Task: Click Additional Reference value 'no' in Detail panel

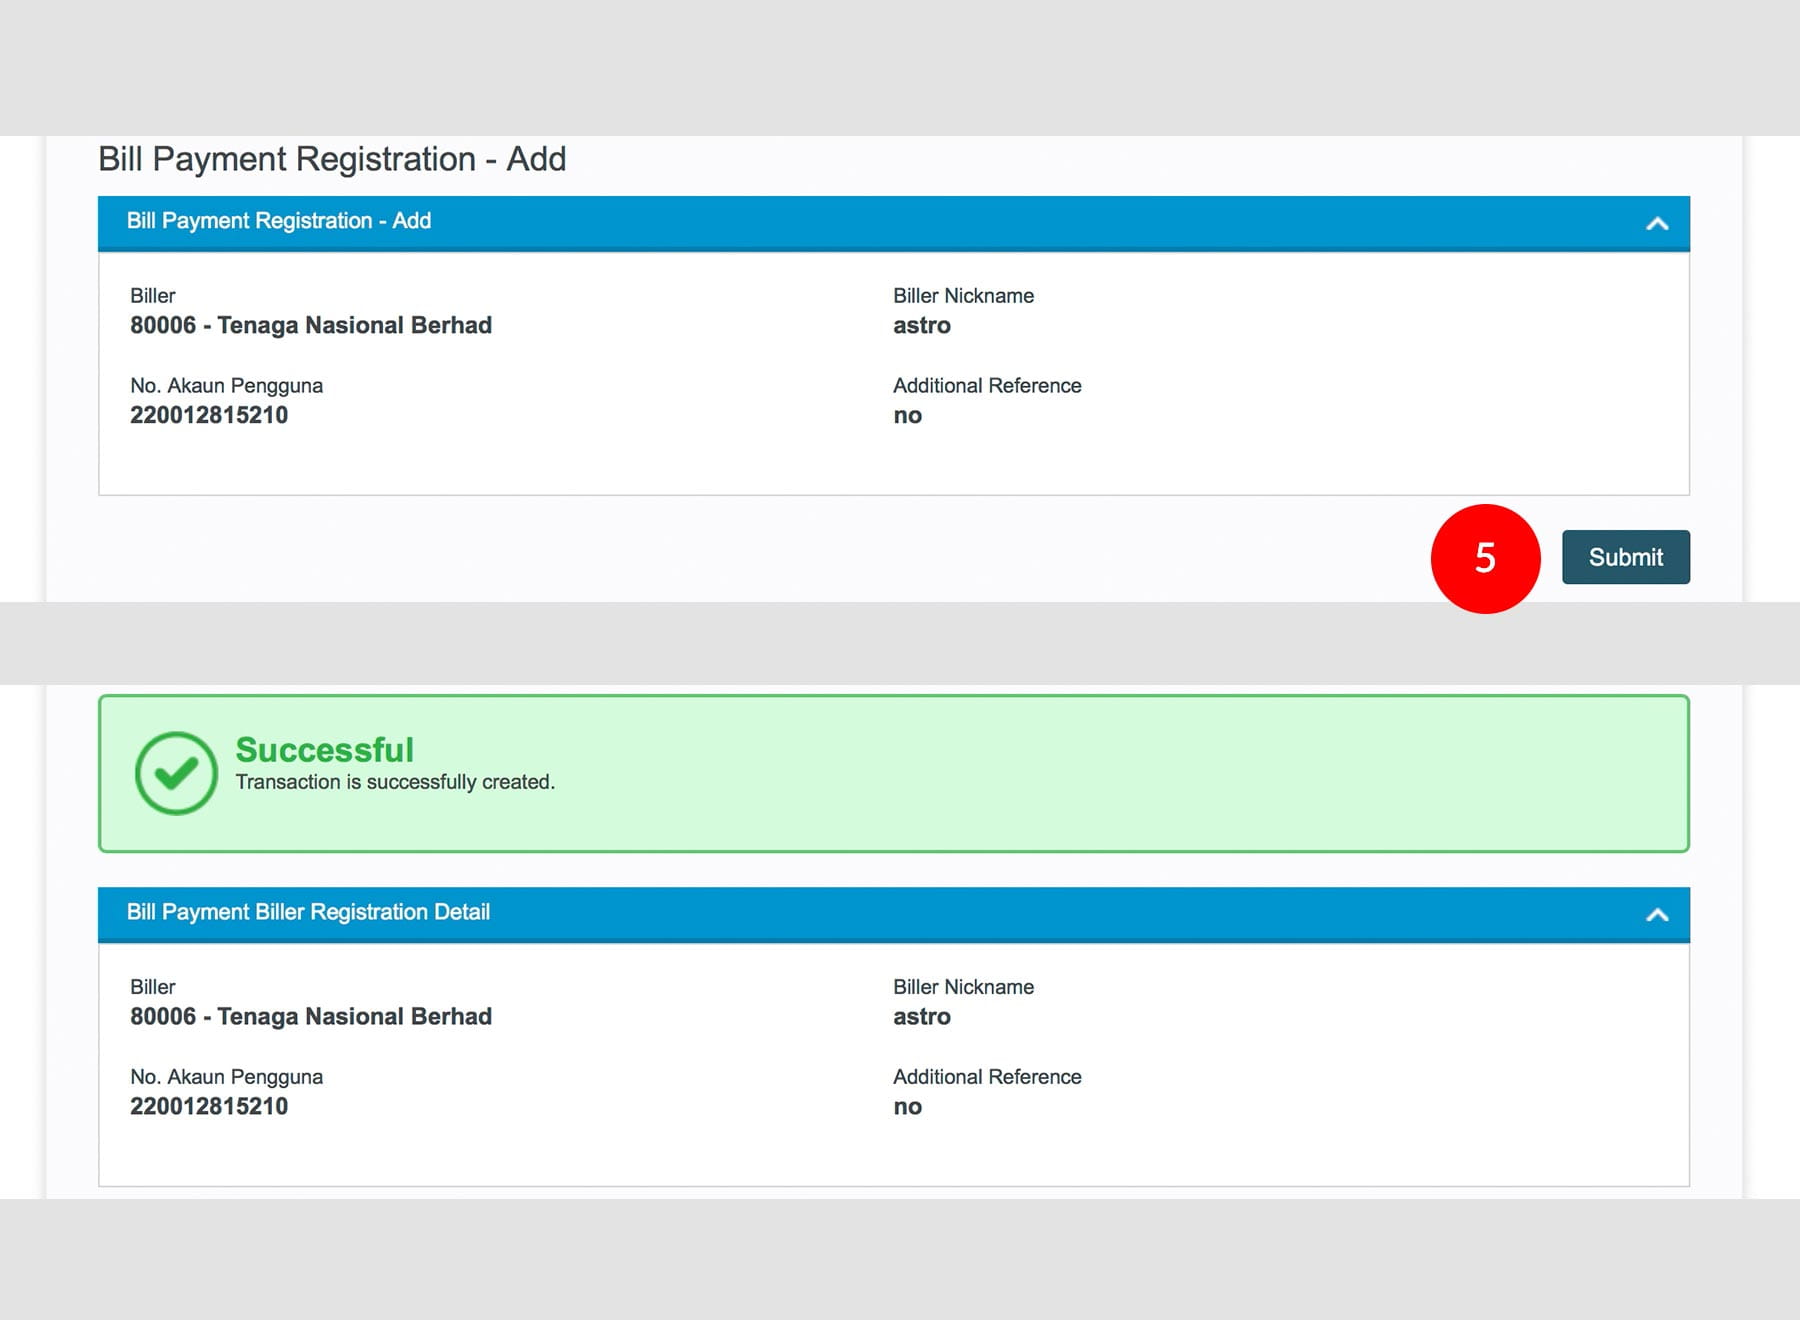Action: click(x=907, y=1106)
